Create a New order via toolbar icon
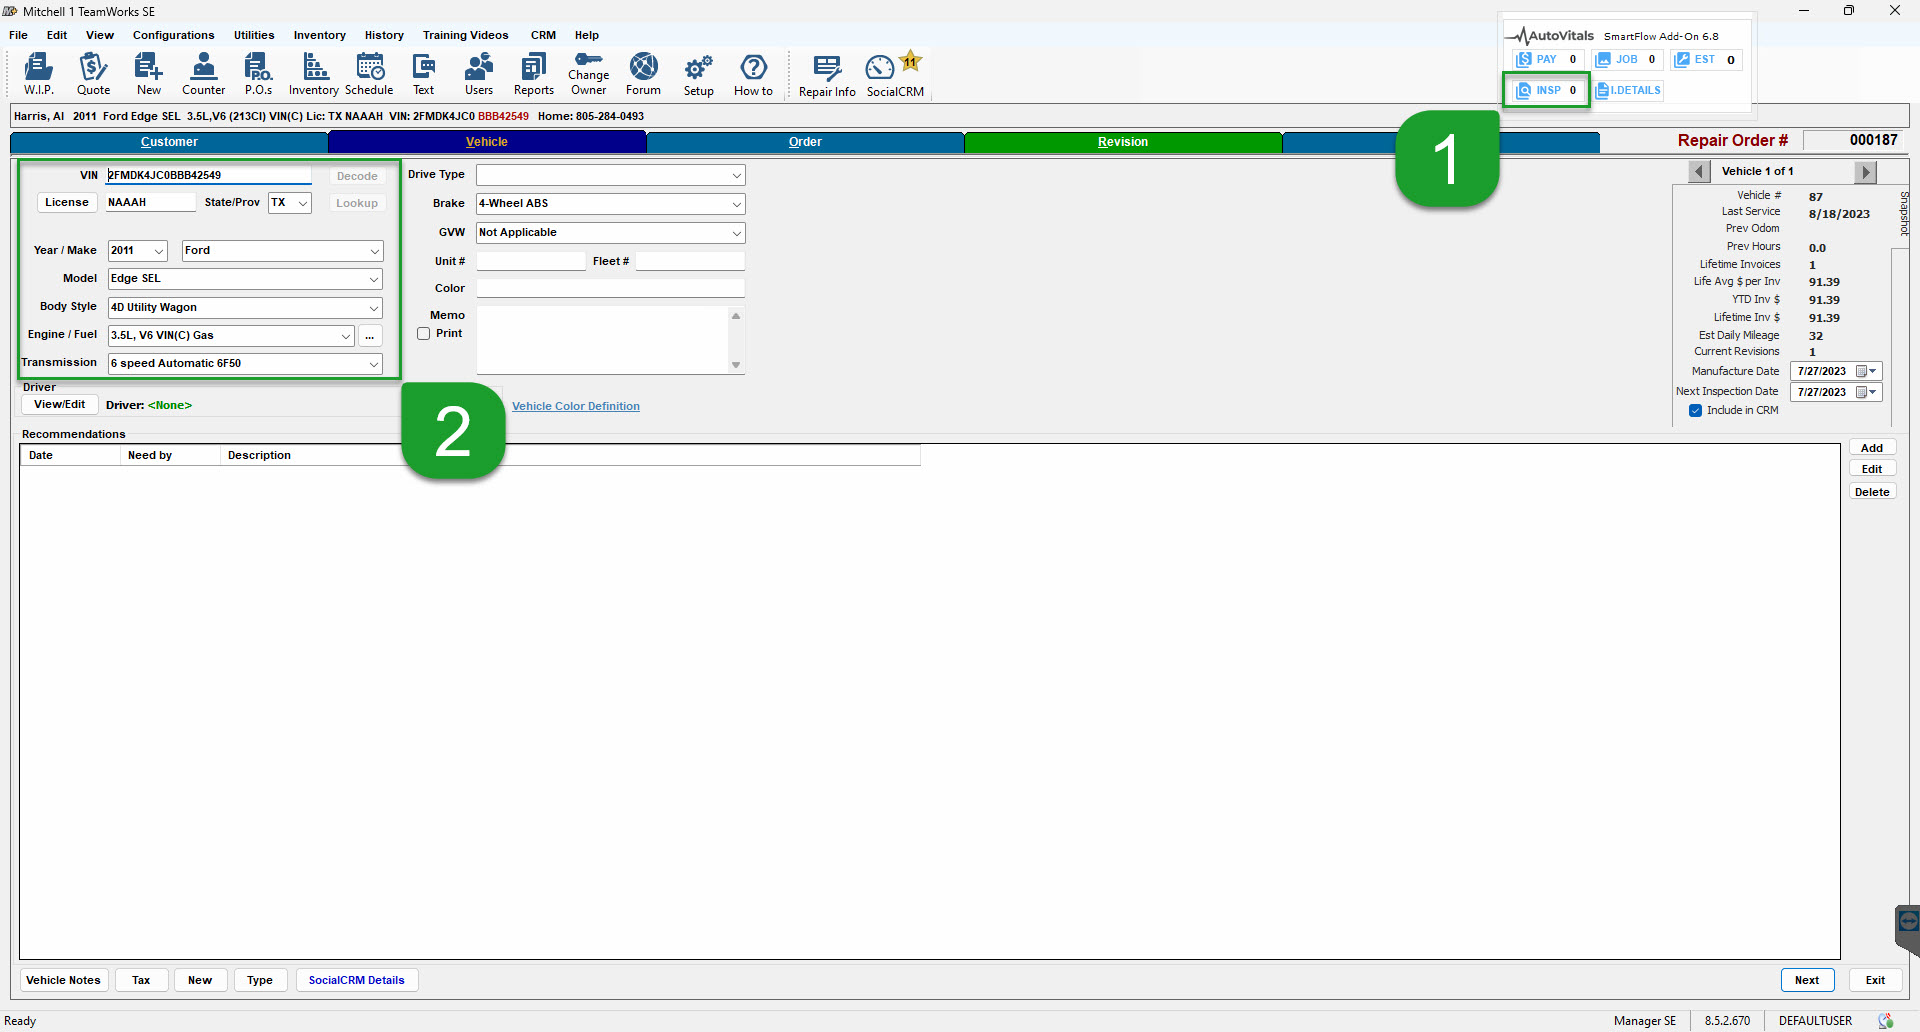 (x=148, y=75)
